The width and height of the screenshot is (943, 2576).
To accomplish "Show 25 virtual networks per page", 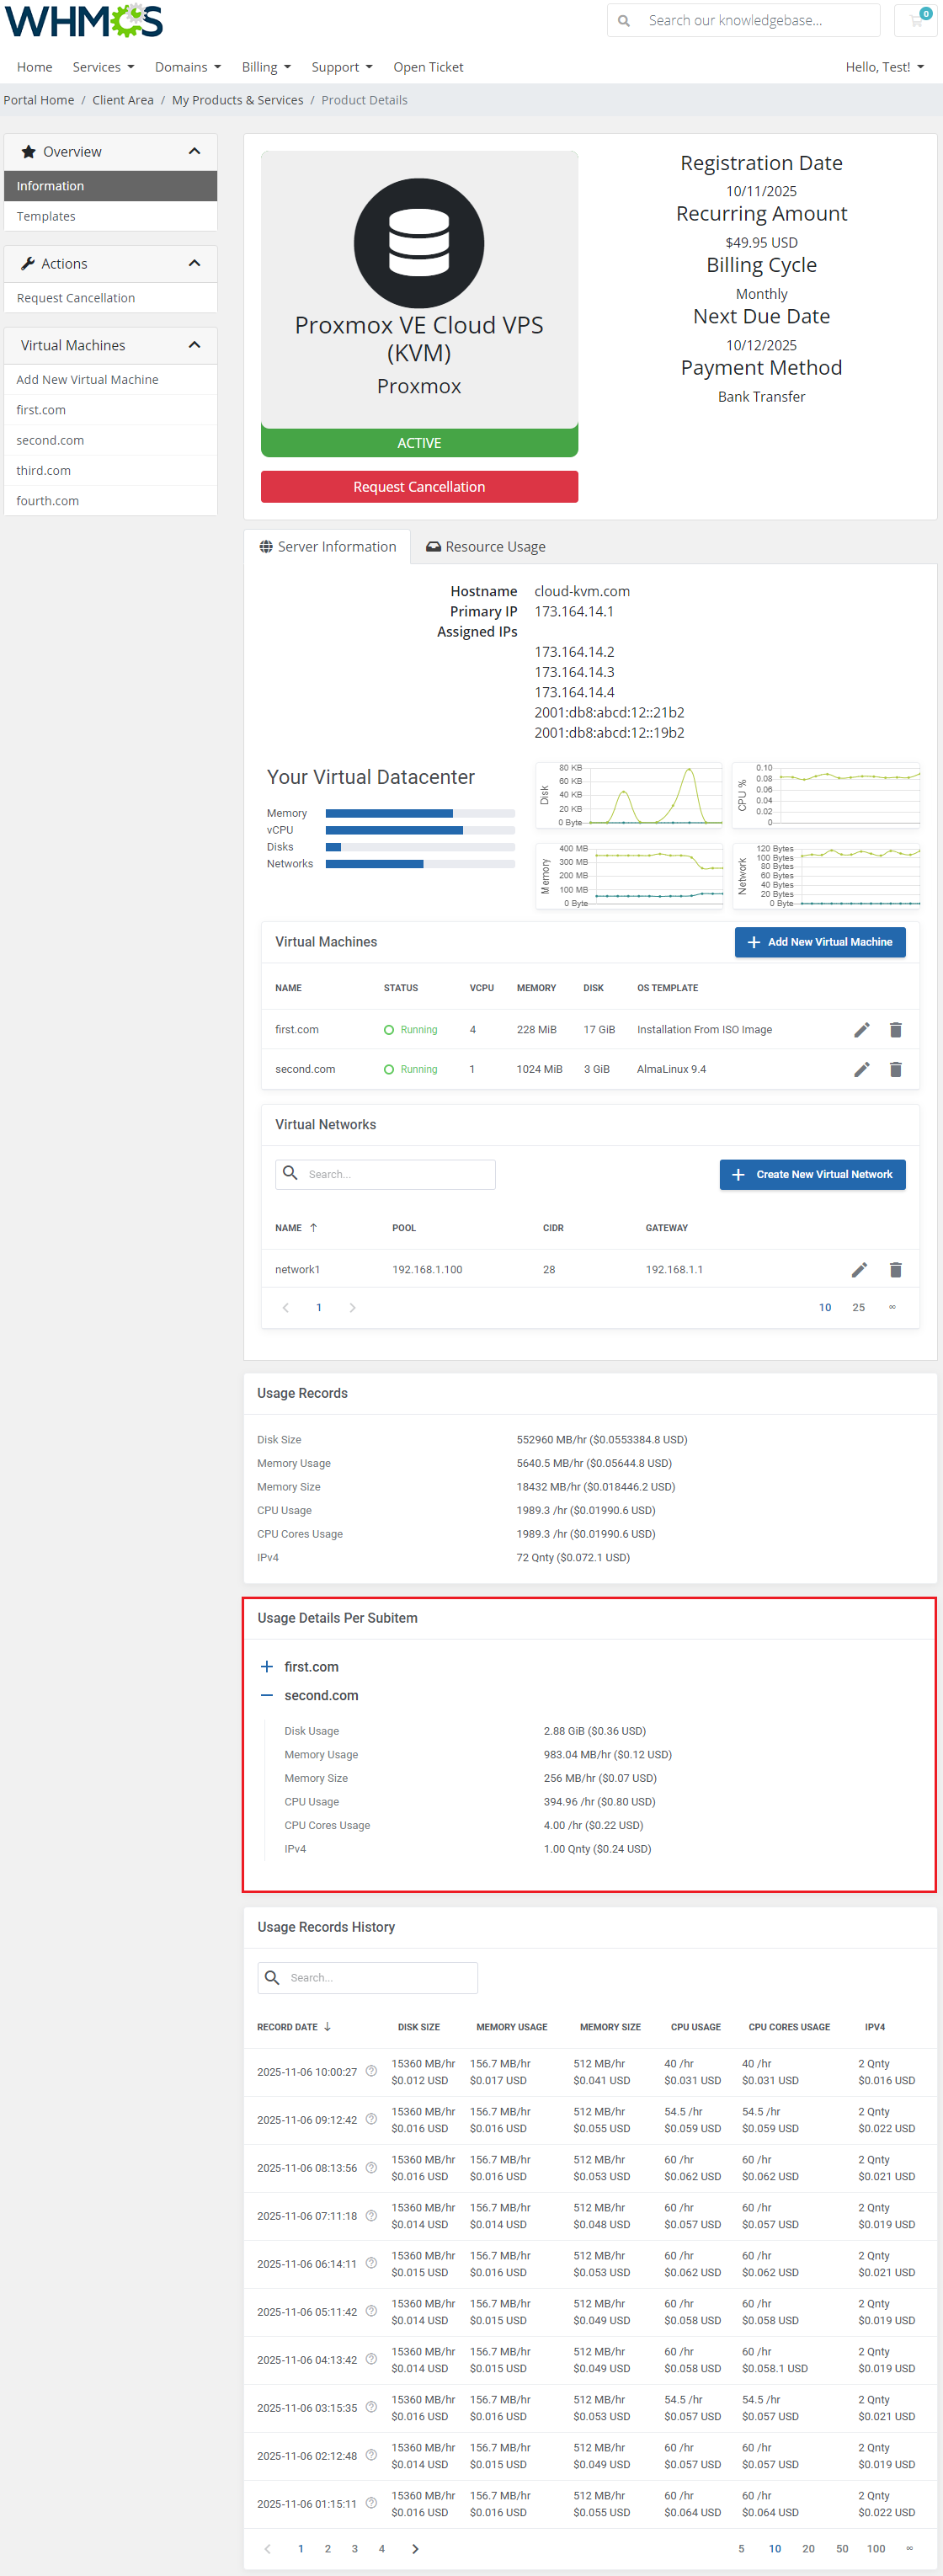I will 858,1308.
